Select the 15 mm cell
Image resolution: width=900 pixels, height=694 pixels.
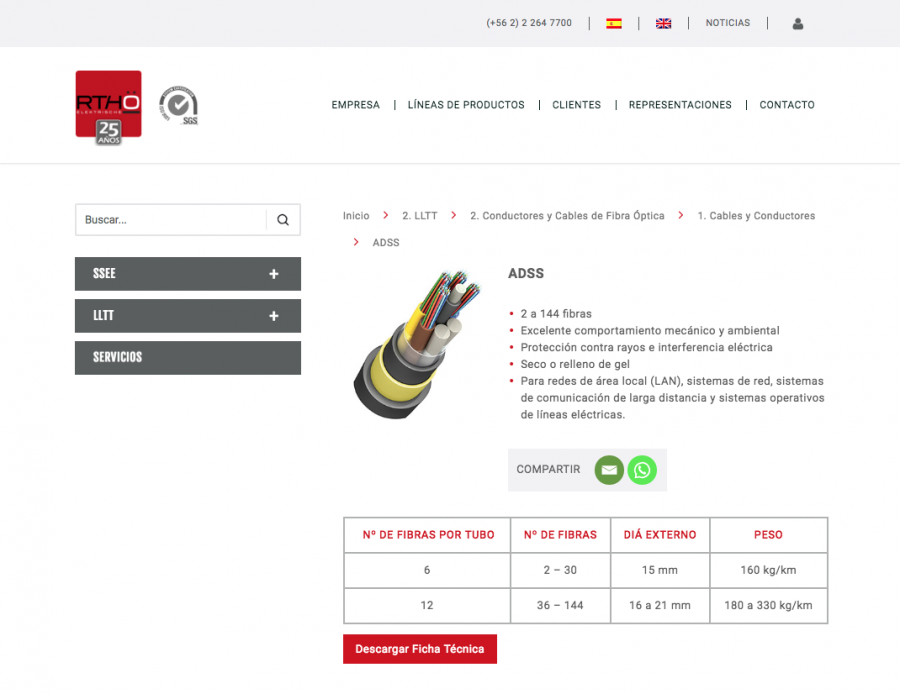tap(660, 571)
